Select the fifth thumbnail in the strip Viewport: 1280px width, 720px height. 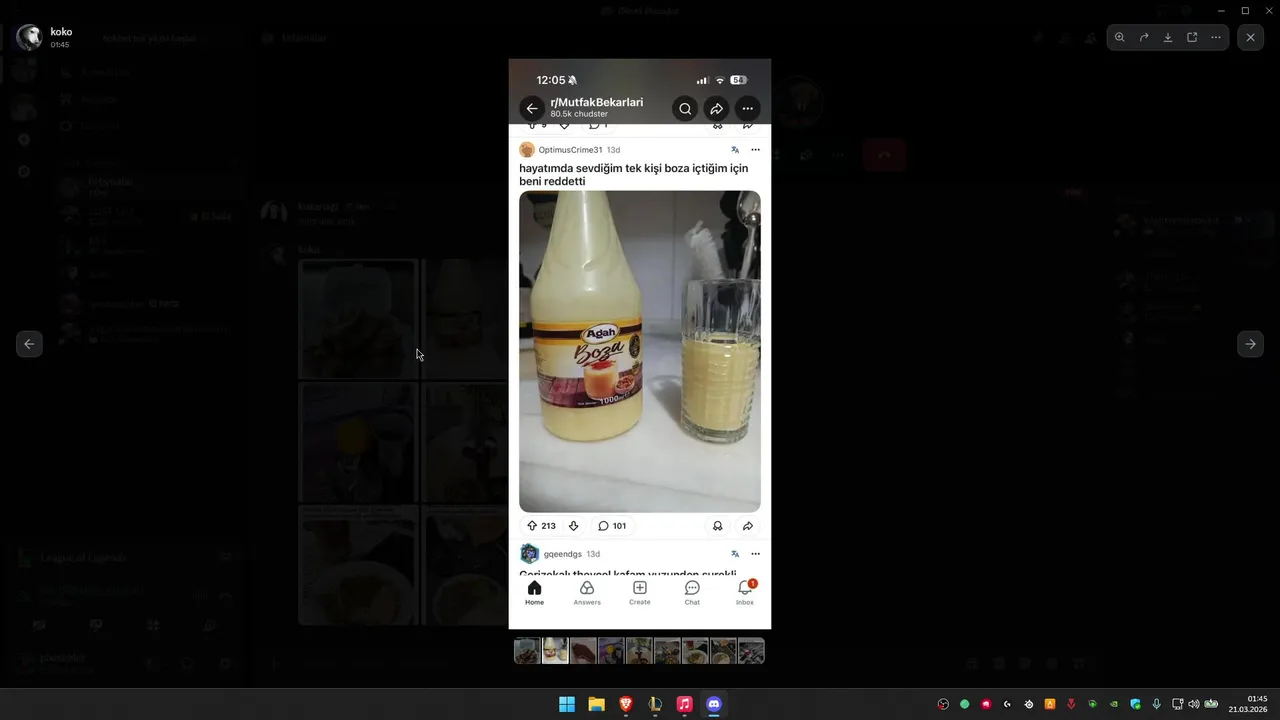pos(639,651)
